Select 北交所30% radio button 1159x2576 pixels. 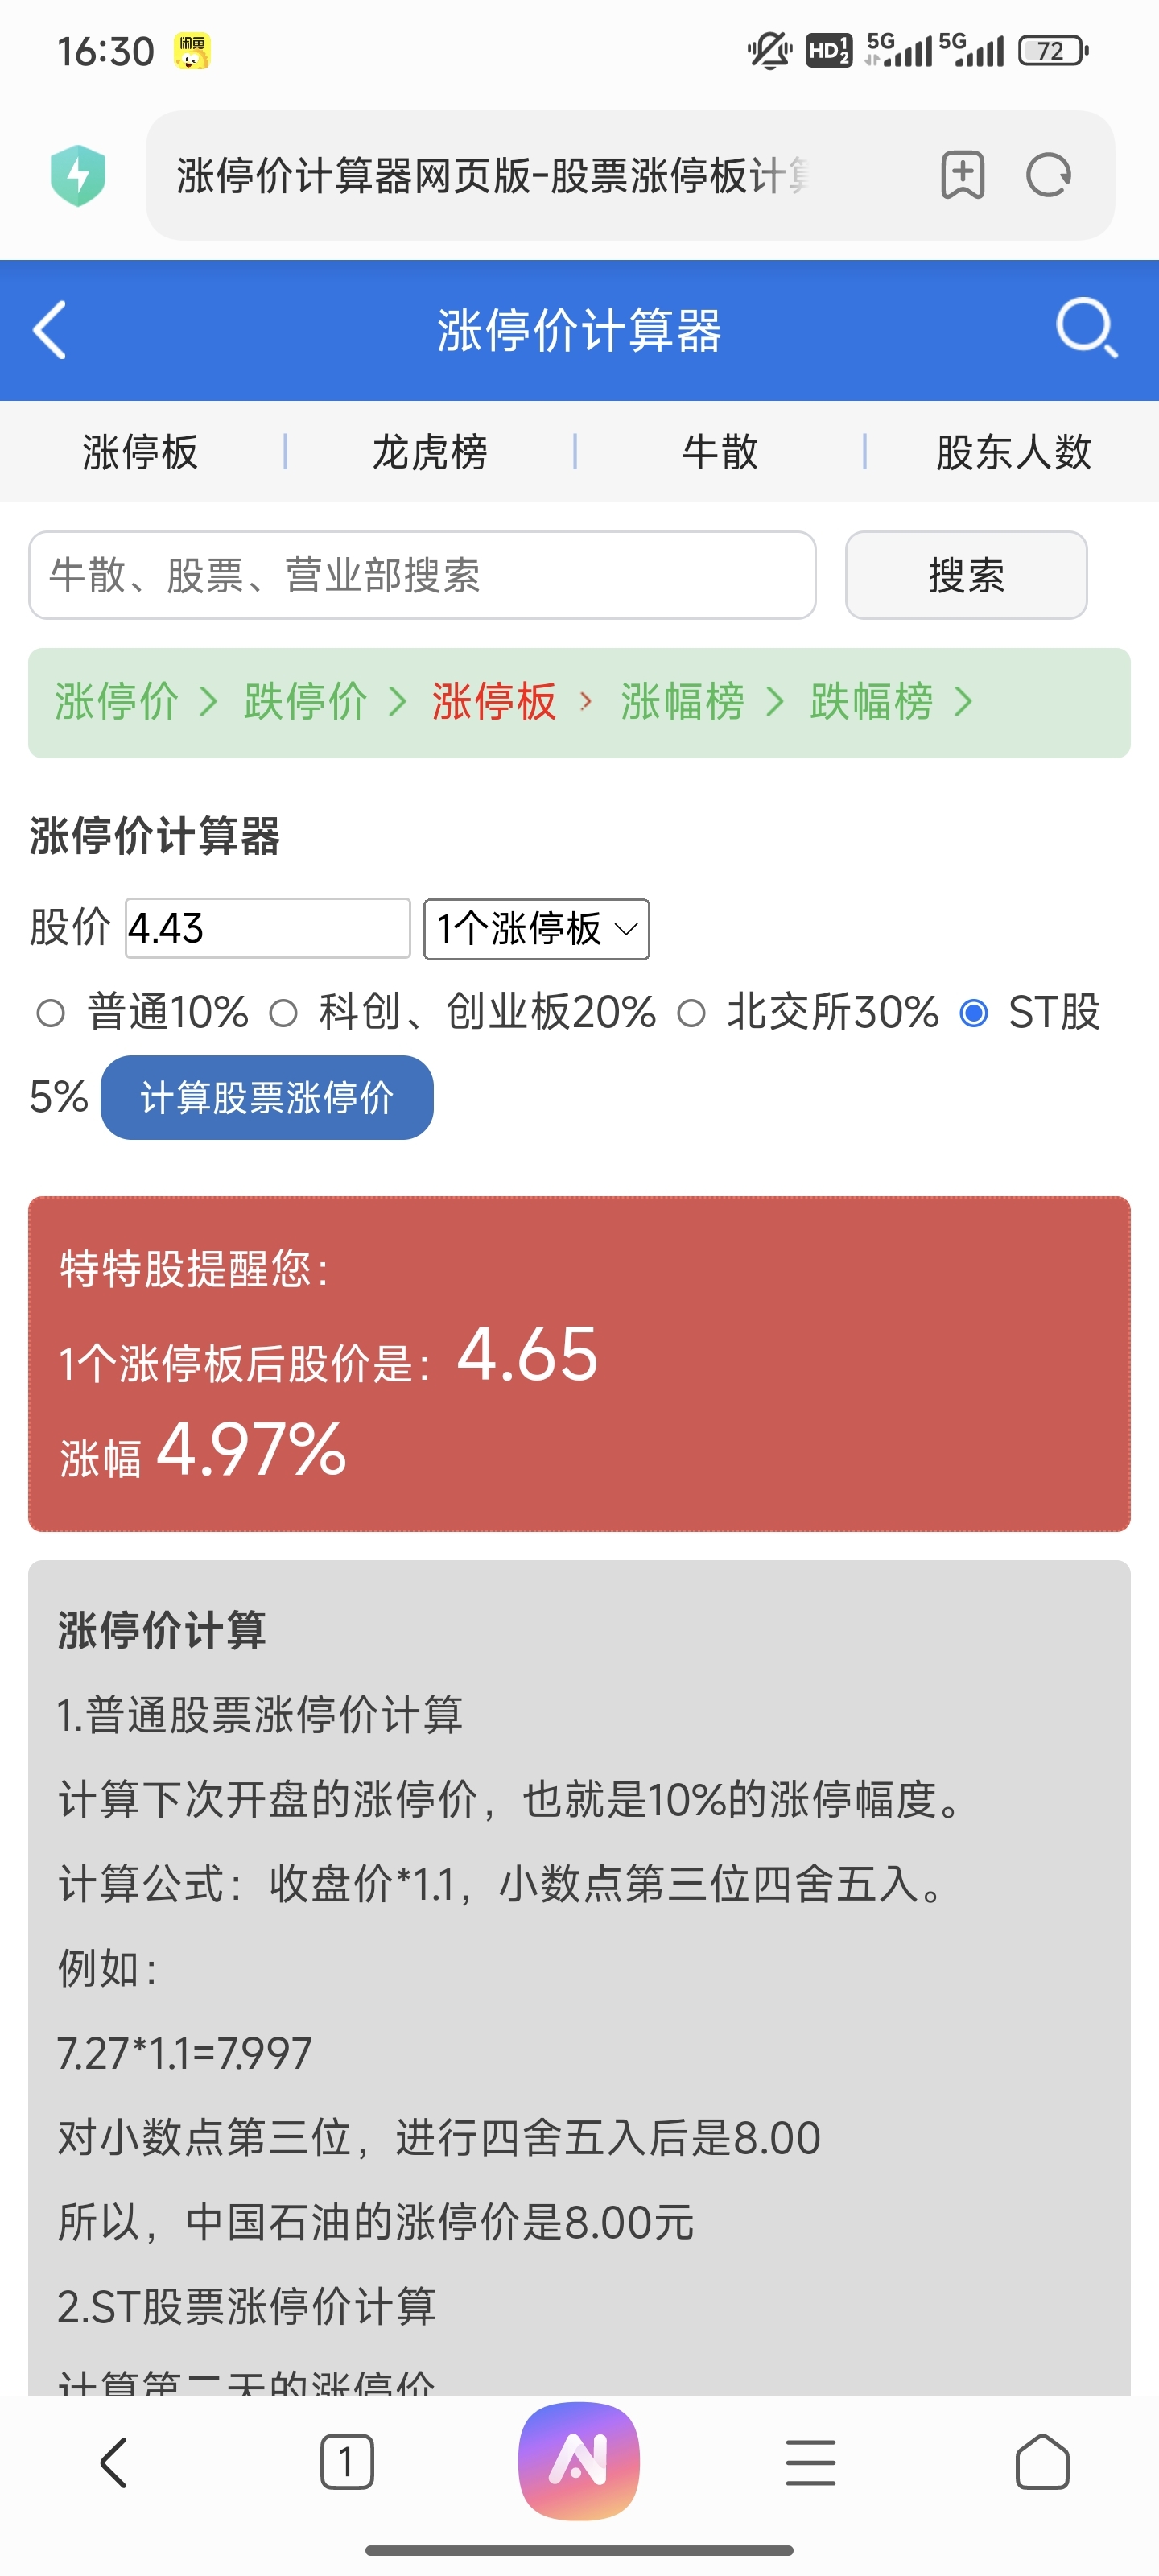click(x=691, y=1013)
